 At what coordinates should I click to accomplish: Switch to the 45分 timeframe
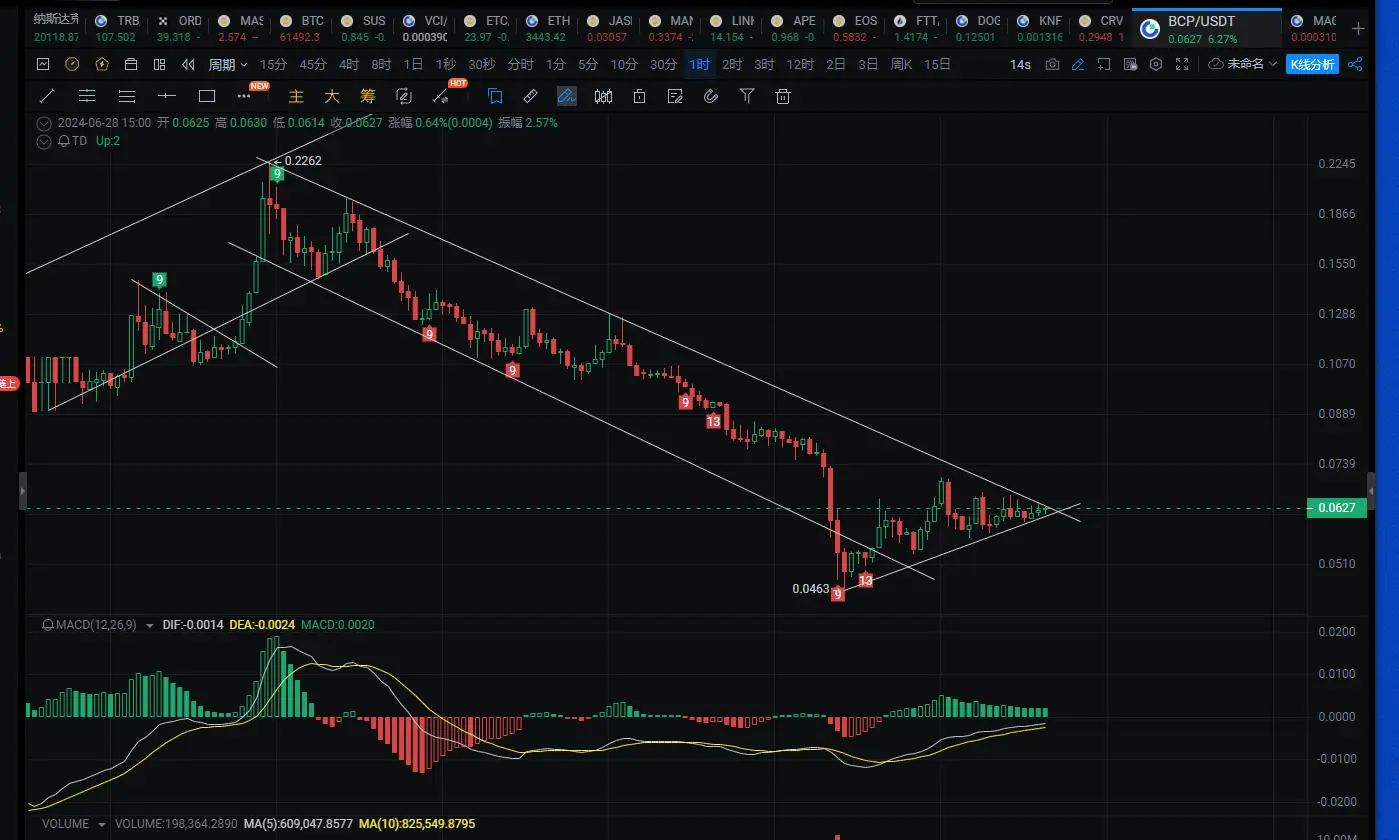(313, 65)
